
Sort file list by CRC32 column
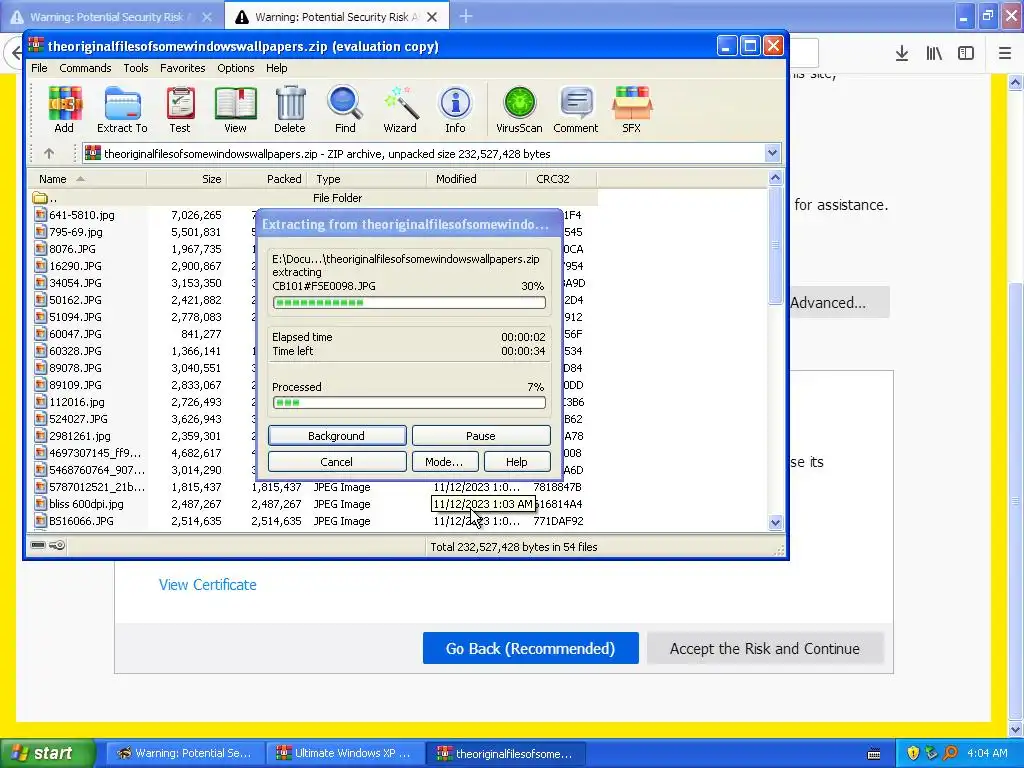pyautogui.click(x=561, y=179)
